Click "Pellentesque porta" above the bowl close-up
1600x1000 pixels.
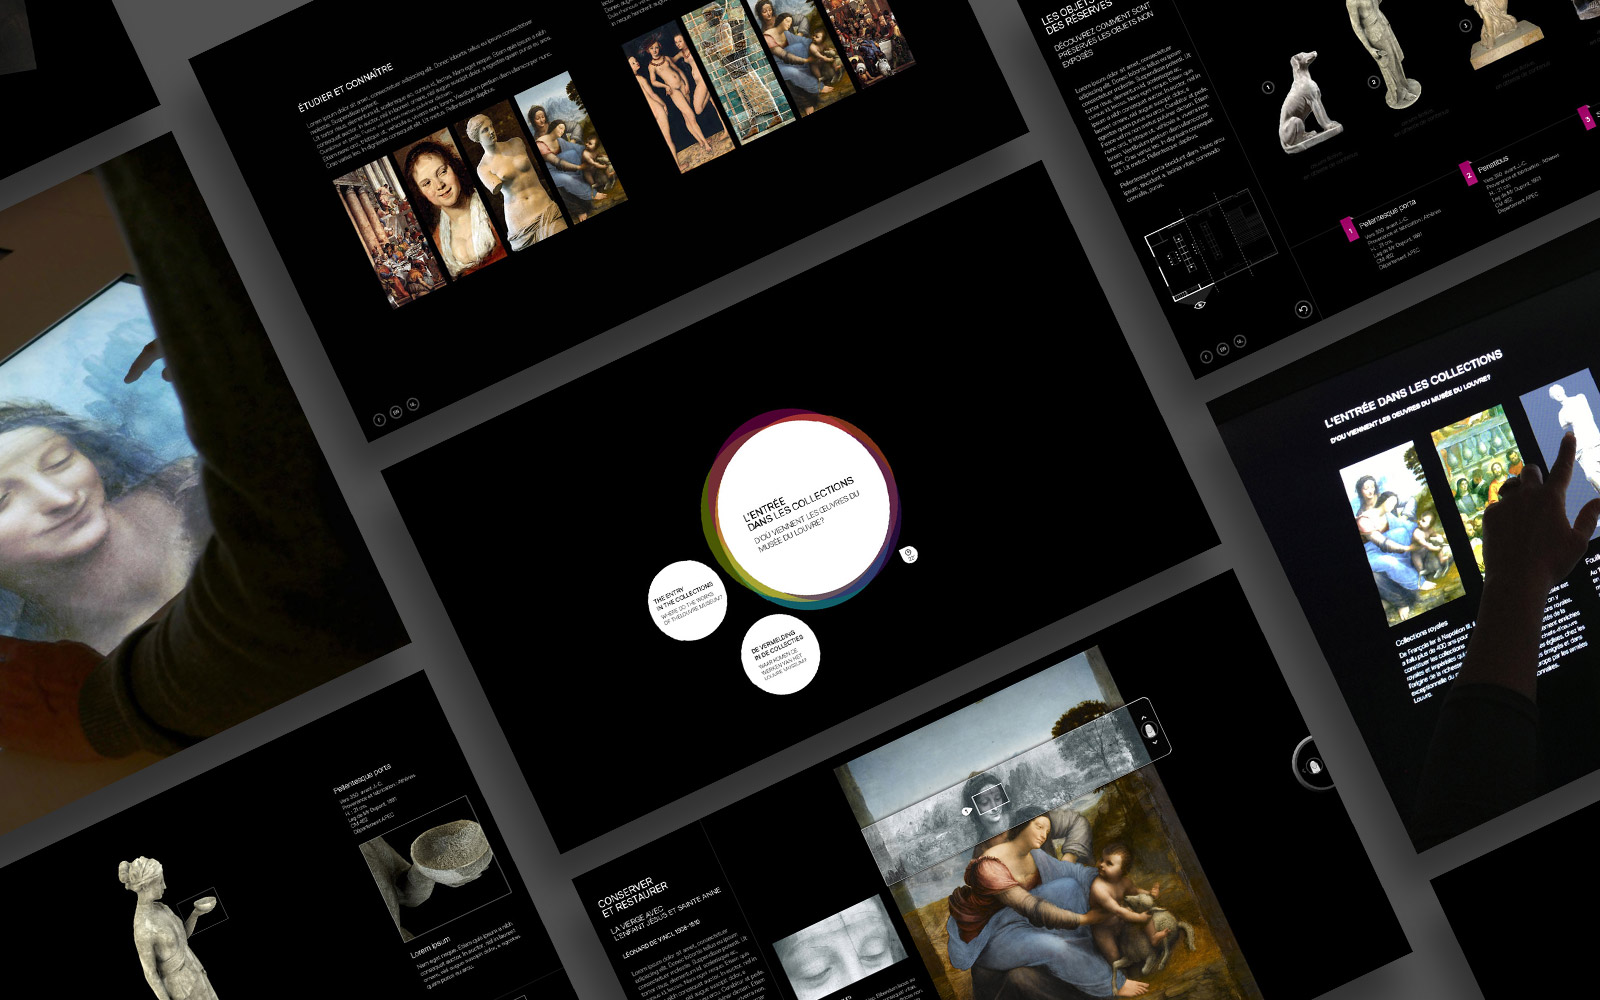tap(362, 781)
